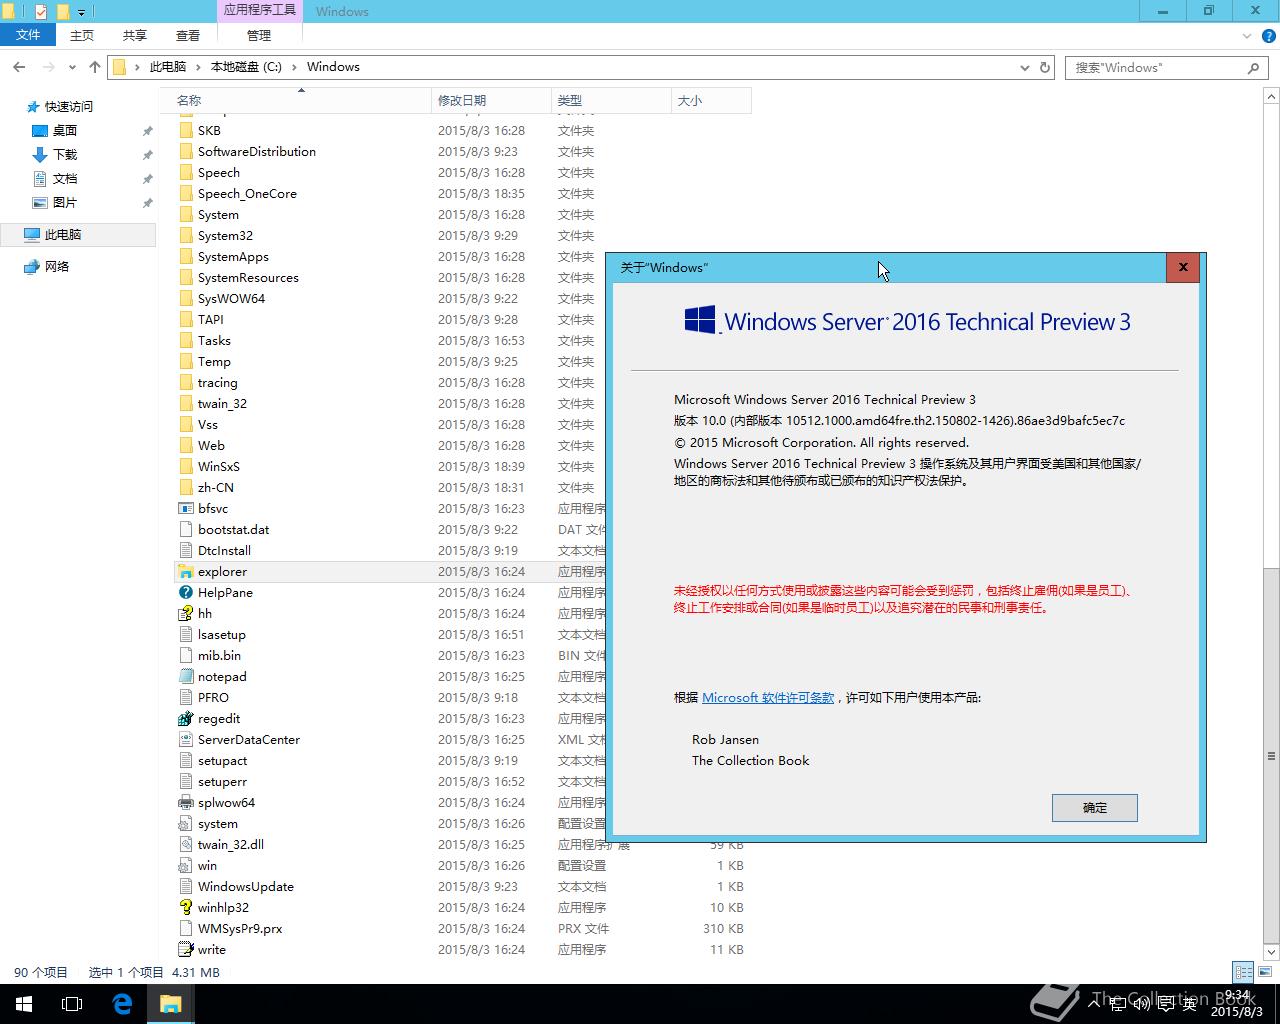1280x1024 pixels.
Task: Refresh the current folder view
Action: (x=1045, y=67)
